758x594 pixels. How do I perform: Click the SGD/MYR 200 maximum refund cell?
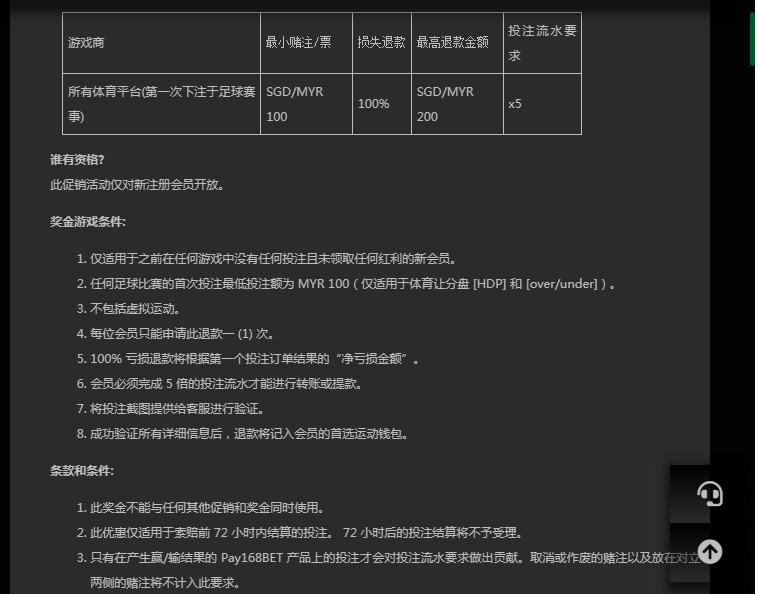[445, 104]
